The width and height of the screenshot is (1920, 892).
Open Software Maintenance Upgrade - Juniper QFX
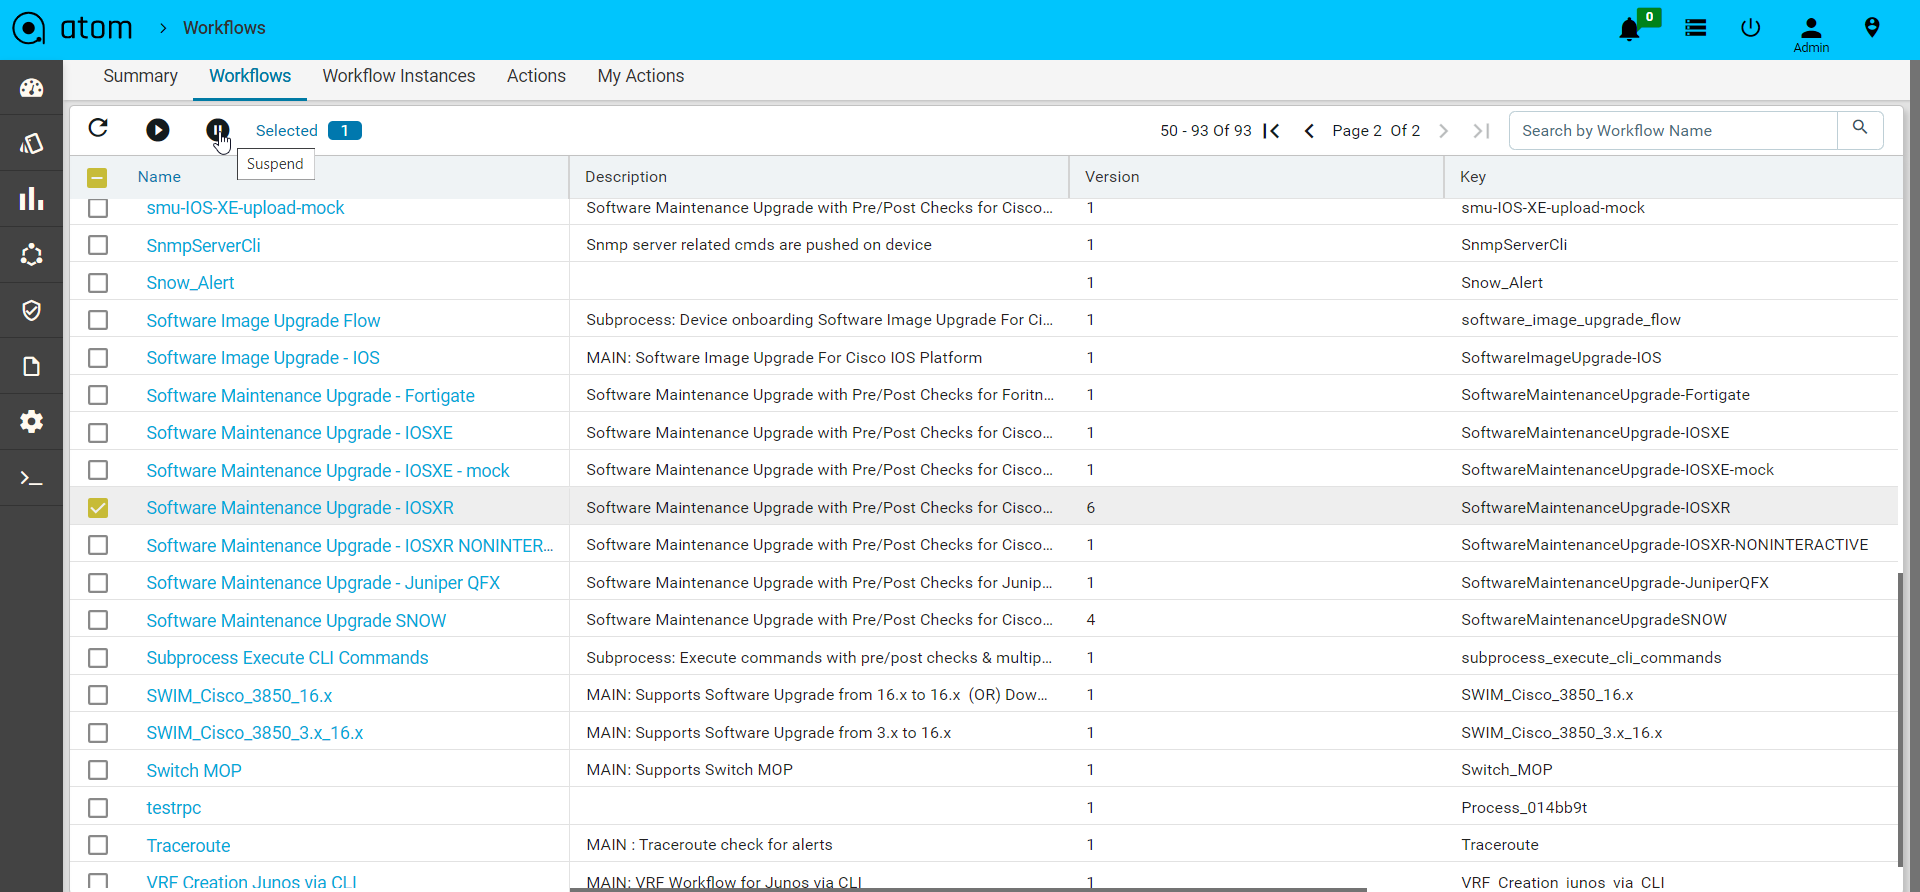tap(323, 583)
